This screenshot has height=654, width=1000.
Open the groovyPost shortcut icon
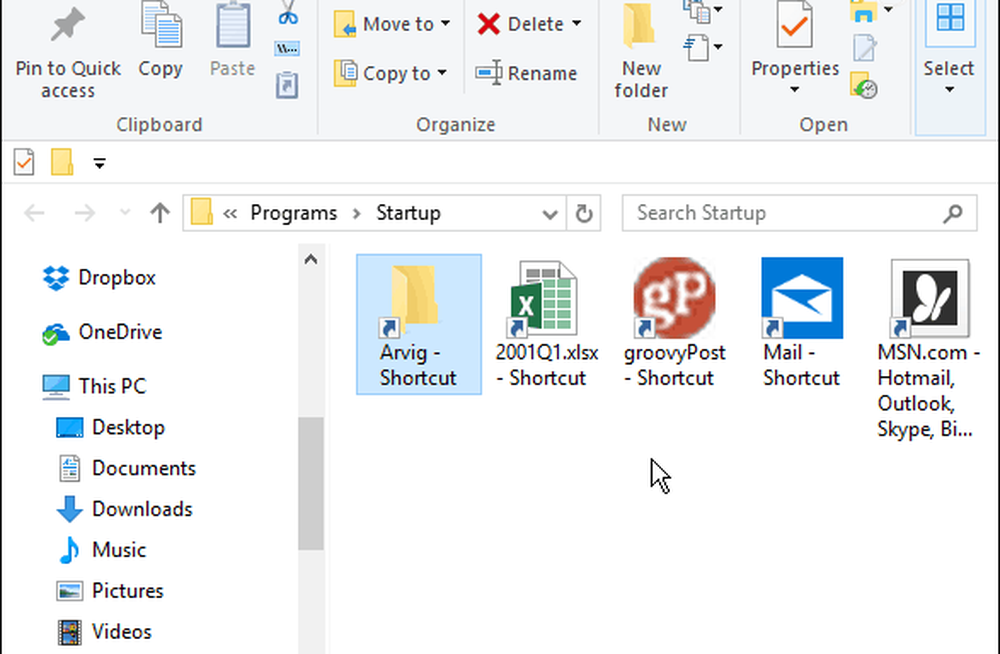coord(674,299)
